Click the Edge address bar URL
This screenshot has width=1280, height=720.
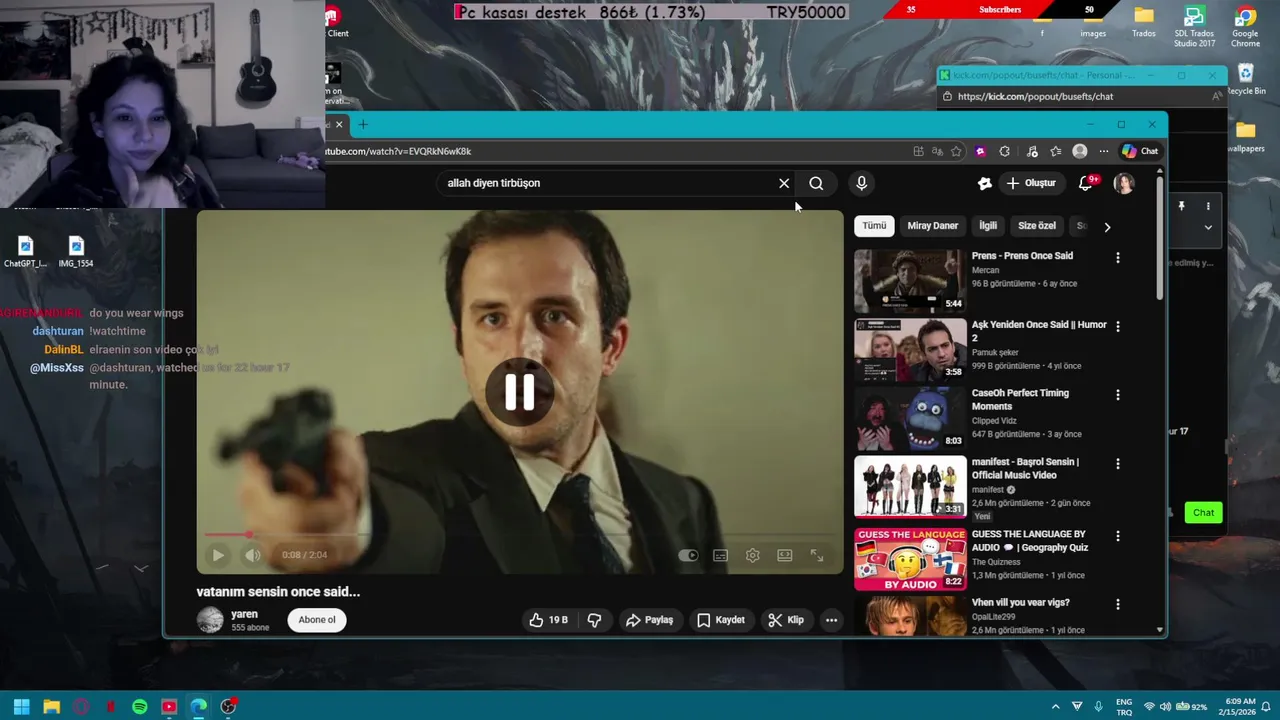click(397, 151)
